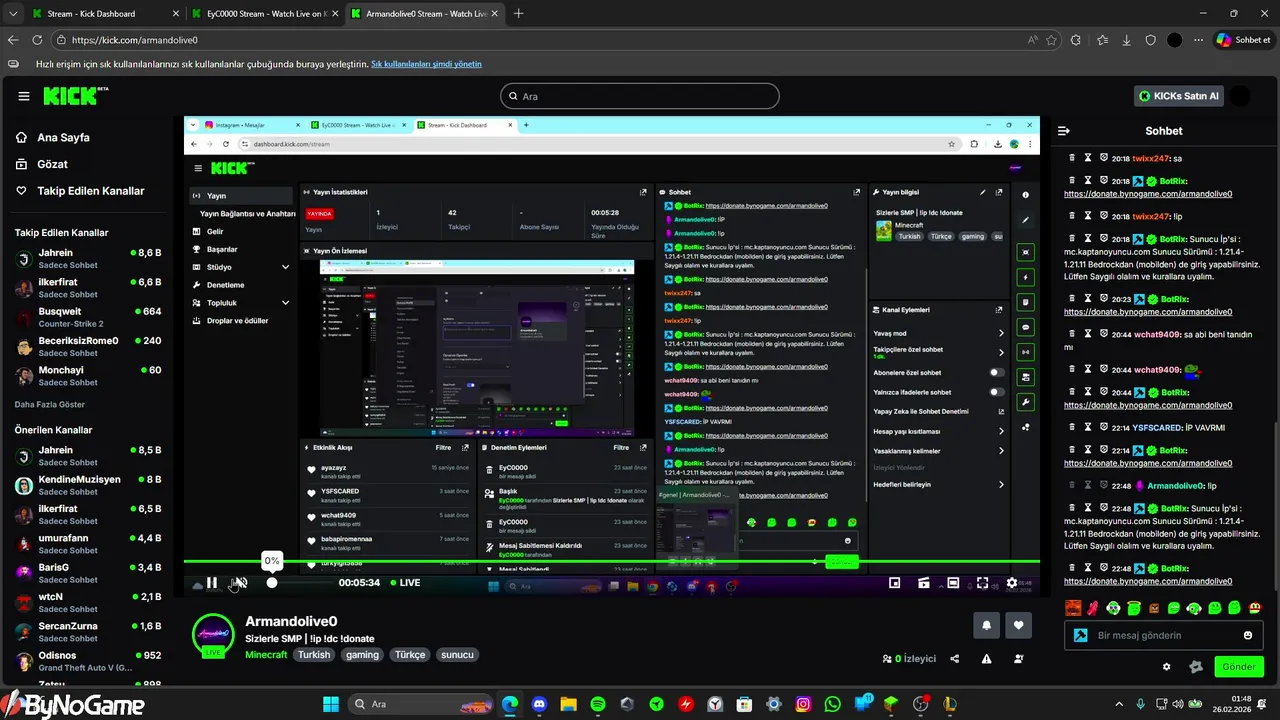Share the stream with share icon

(955, 659)
